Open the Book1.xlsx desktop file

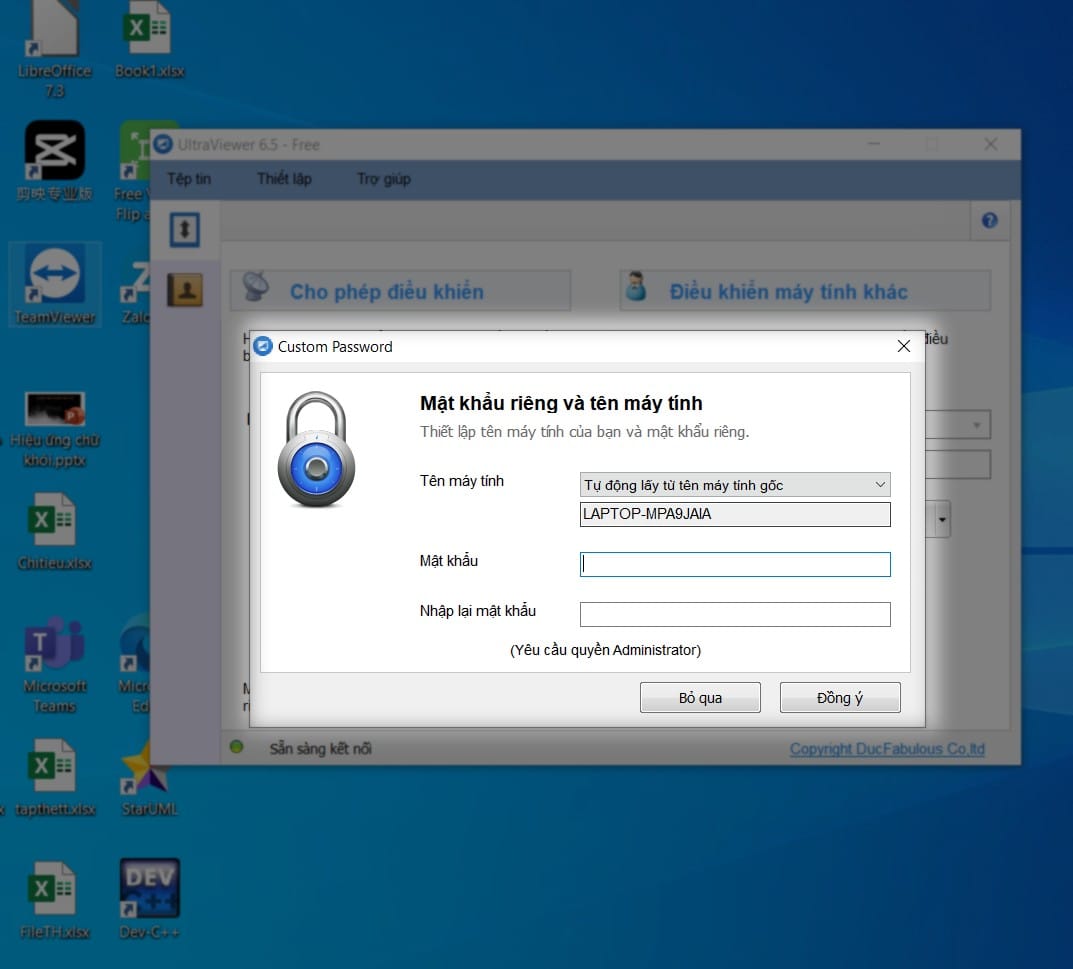tap(149, 40)
